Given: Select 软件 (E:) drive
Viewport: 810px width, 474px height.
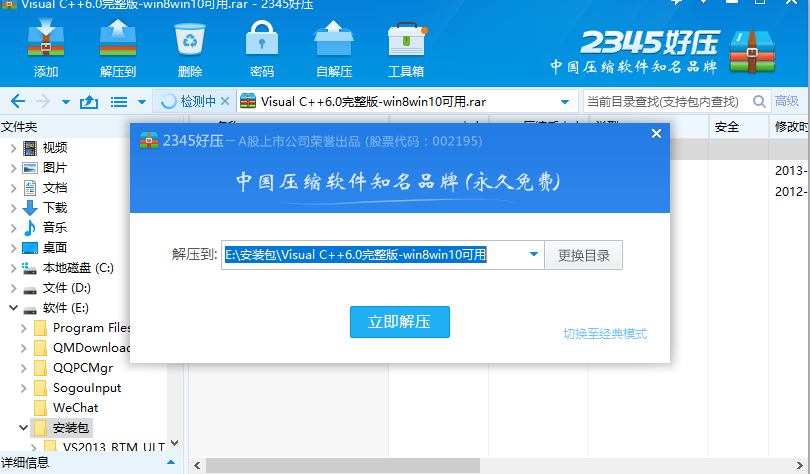Looking at the screenshot, I should tap(66, 308).
